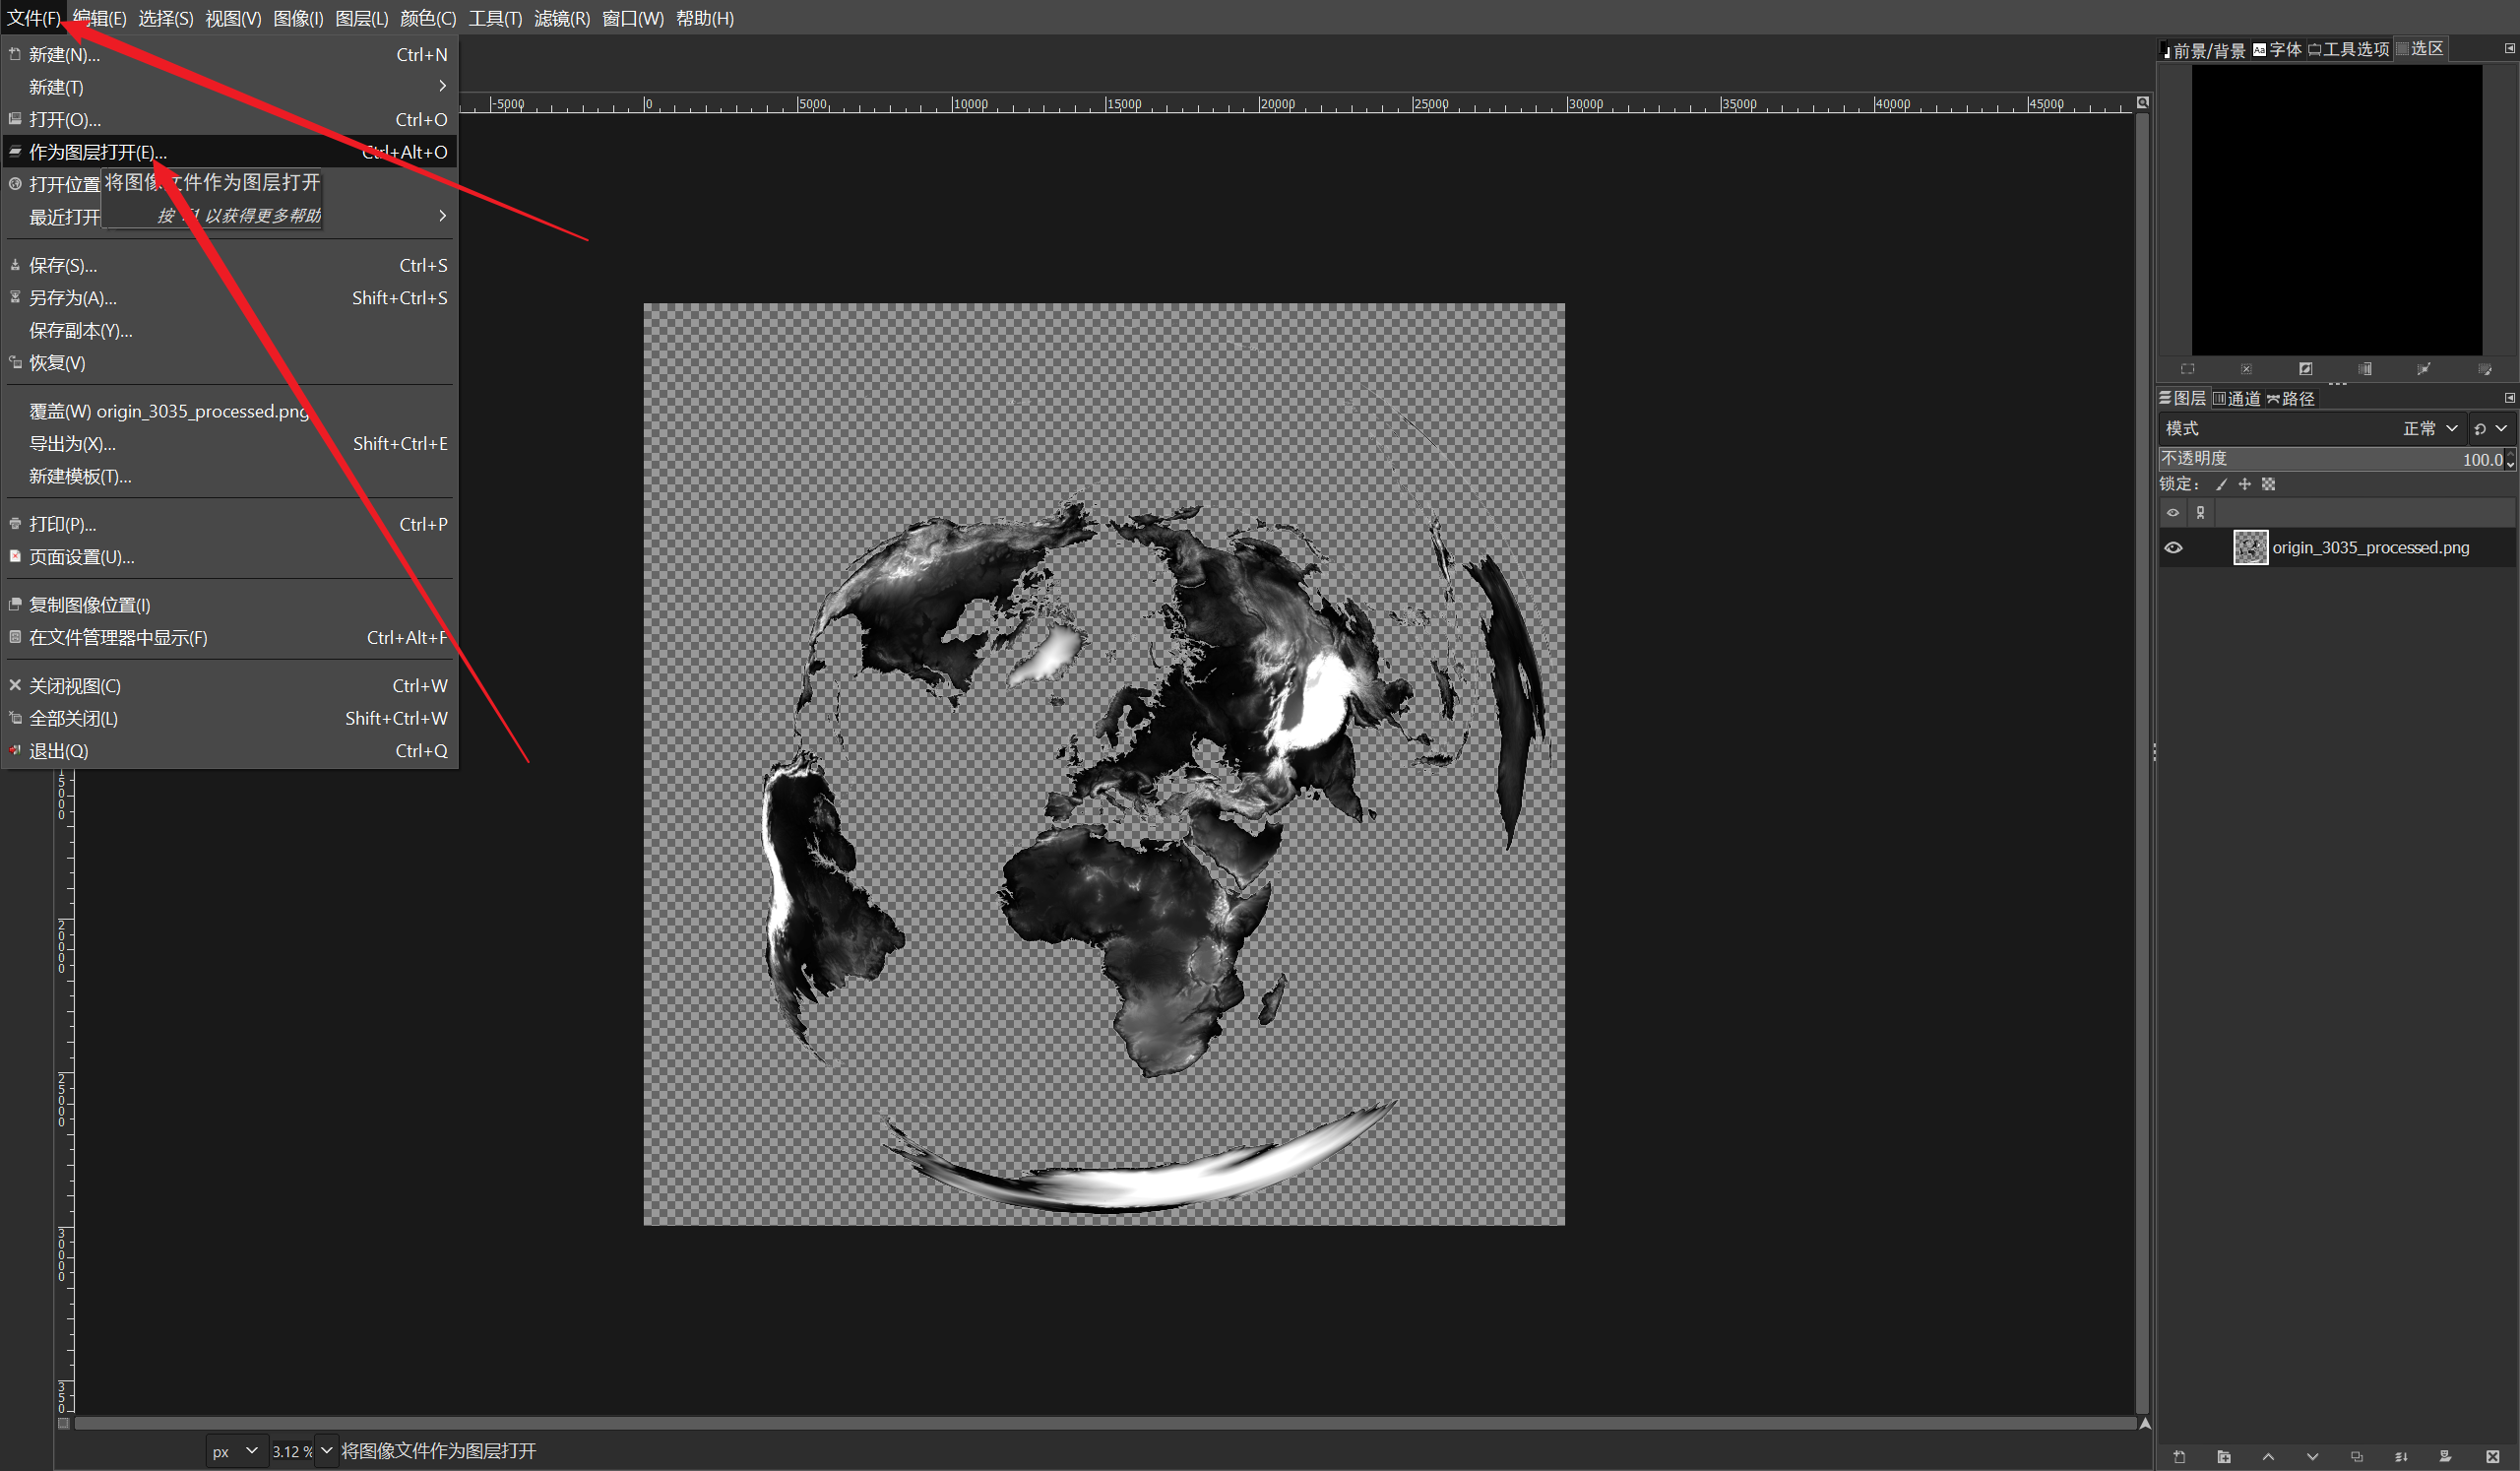
Task: Choose 退出(Q) from the File menu
Action: 229,751
